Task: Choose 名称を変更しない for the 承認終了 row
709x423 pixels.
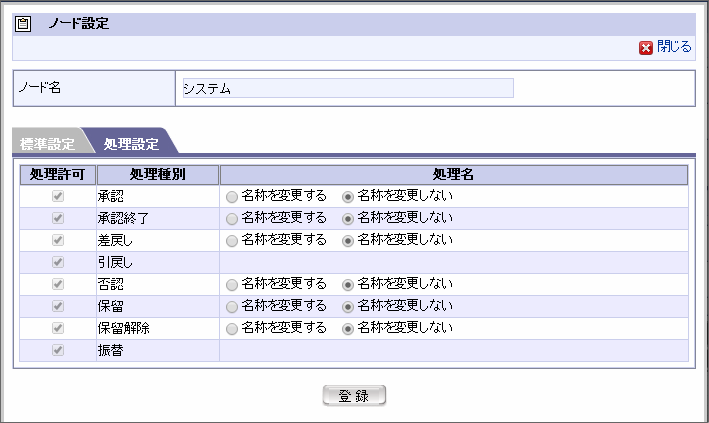Action: pos(348,219)
